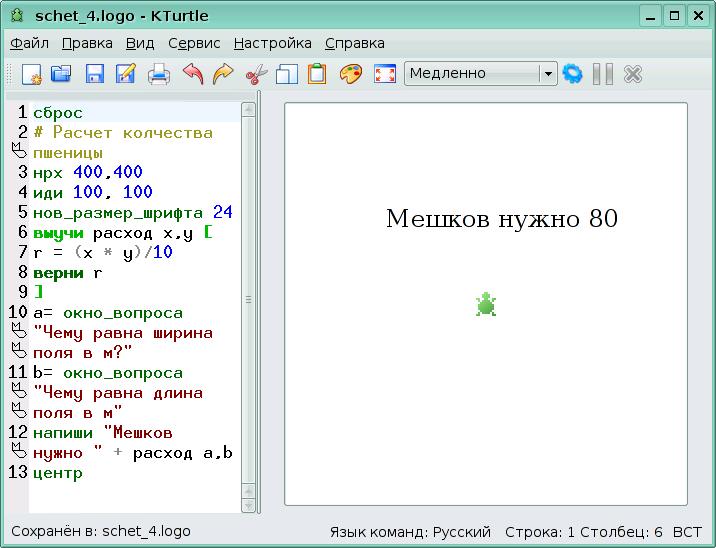Open the Файл menu
Viewport: 716px width, 548px height.
click(x=29, y=43)
